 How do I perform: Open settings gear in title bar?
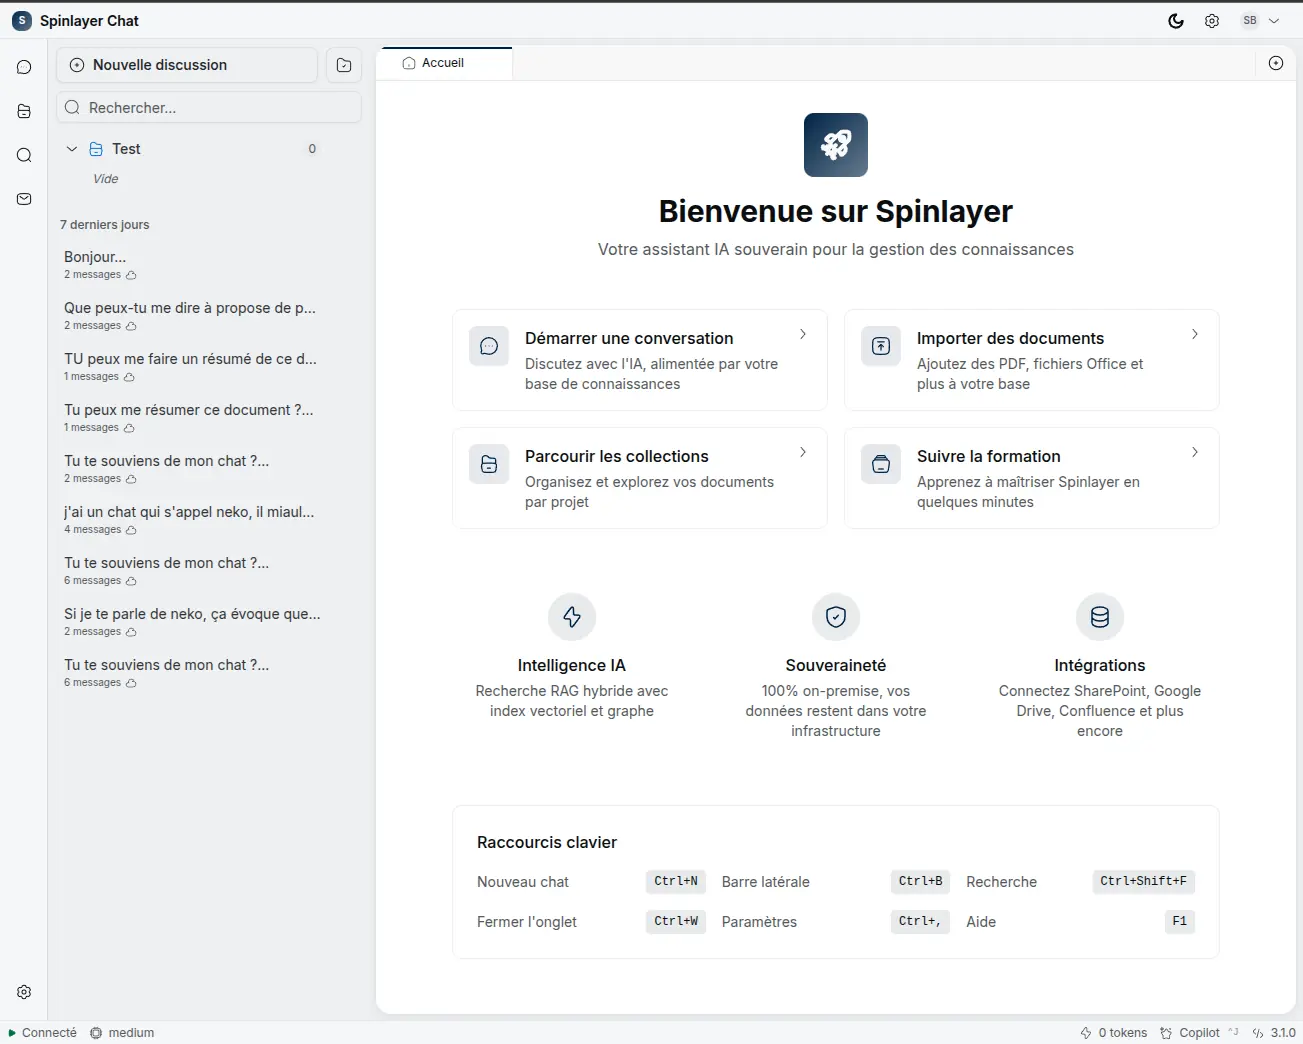(1212, 21)
